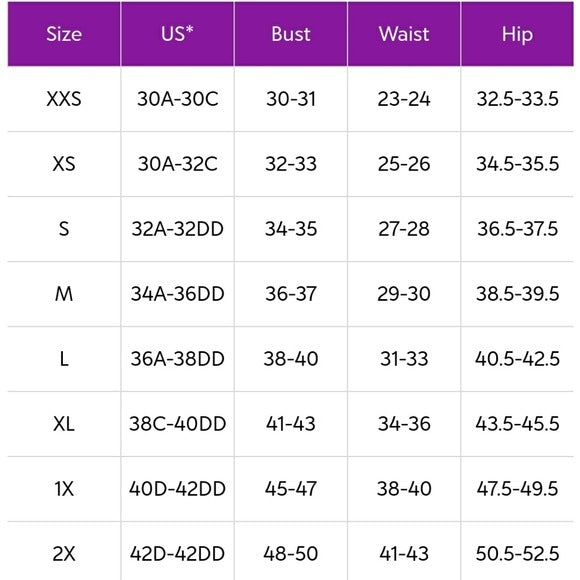Image resolution: width=580 pixels, height=580 pixels.
Task: Select the 23-24 waist cell
Action: click(x=404, y=99)
